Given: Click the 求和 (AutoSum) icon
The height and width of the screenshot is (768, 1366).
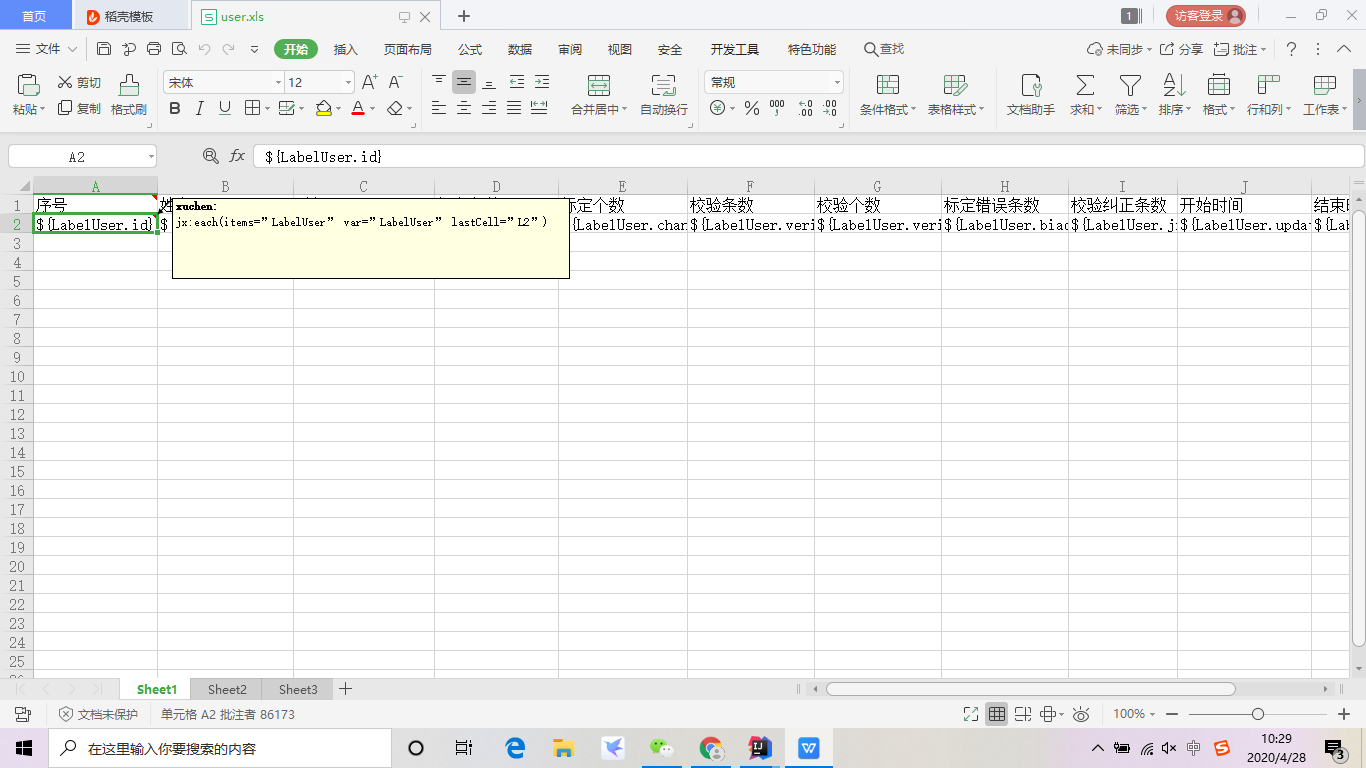Looking at the screenshot, I should pos(1083,95).
